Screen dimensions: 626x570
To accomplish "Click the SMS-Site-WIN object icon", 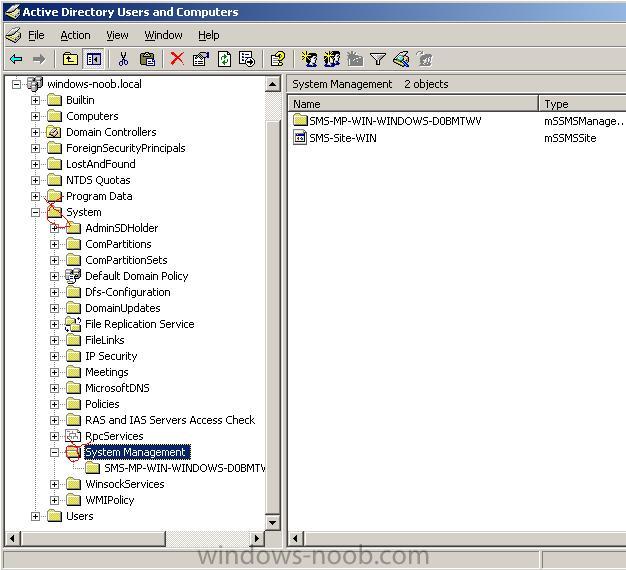I will click(x=300, y=138).
